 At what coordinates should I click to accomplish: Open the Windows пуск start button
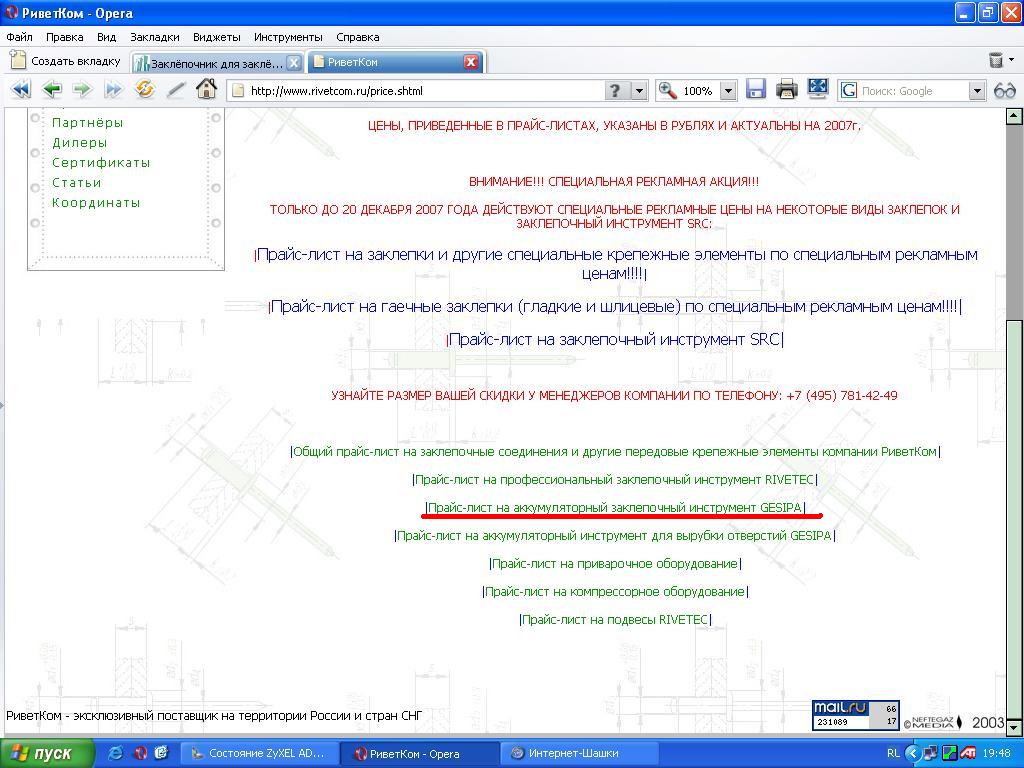(47, 753)
